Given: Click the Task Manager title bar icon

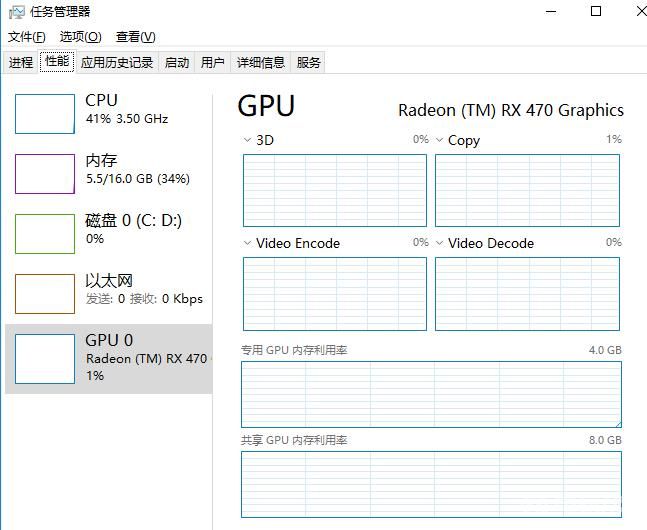Looking at the screenshot, I should tap(17, 12).
